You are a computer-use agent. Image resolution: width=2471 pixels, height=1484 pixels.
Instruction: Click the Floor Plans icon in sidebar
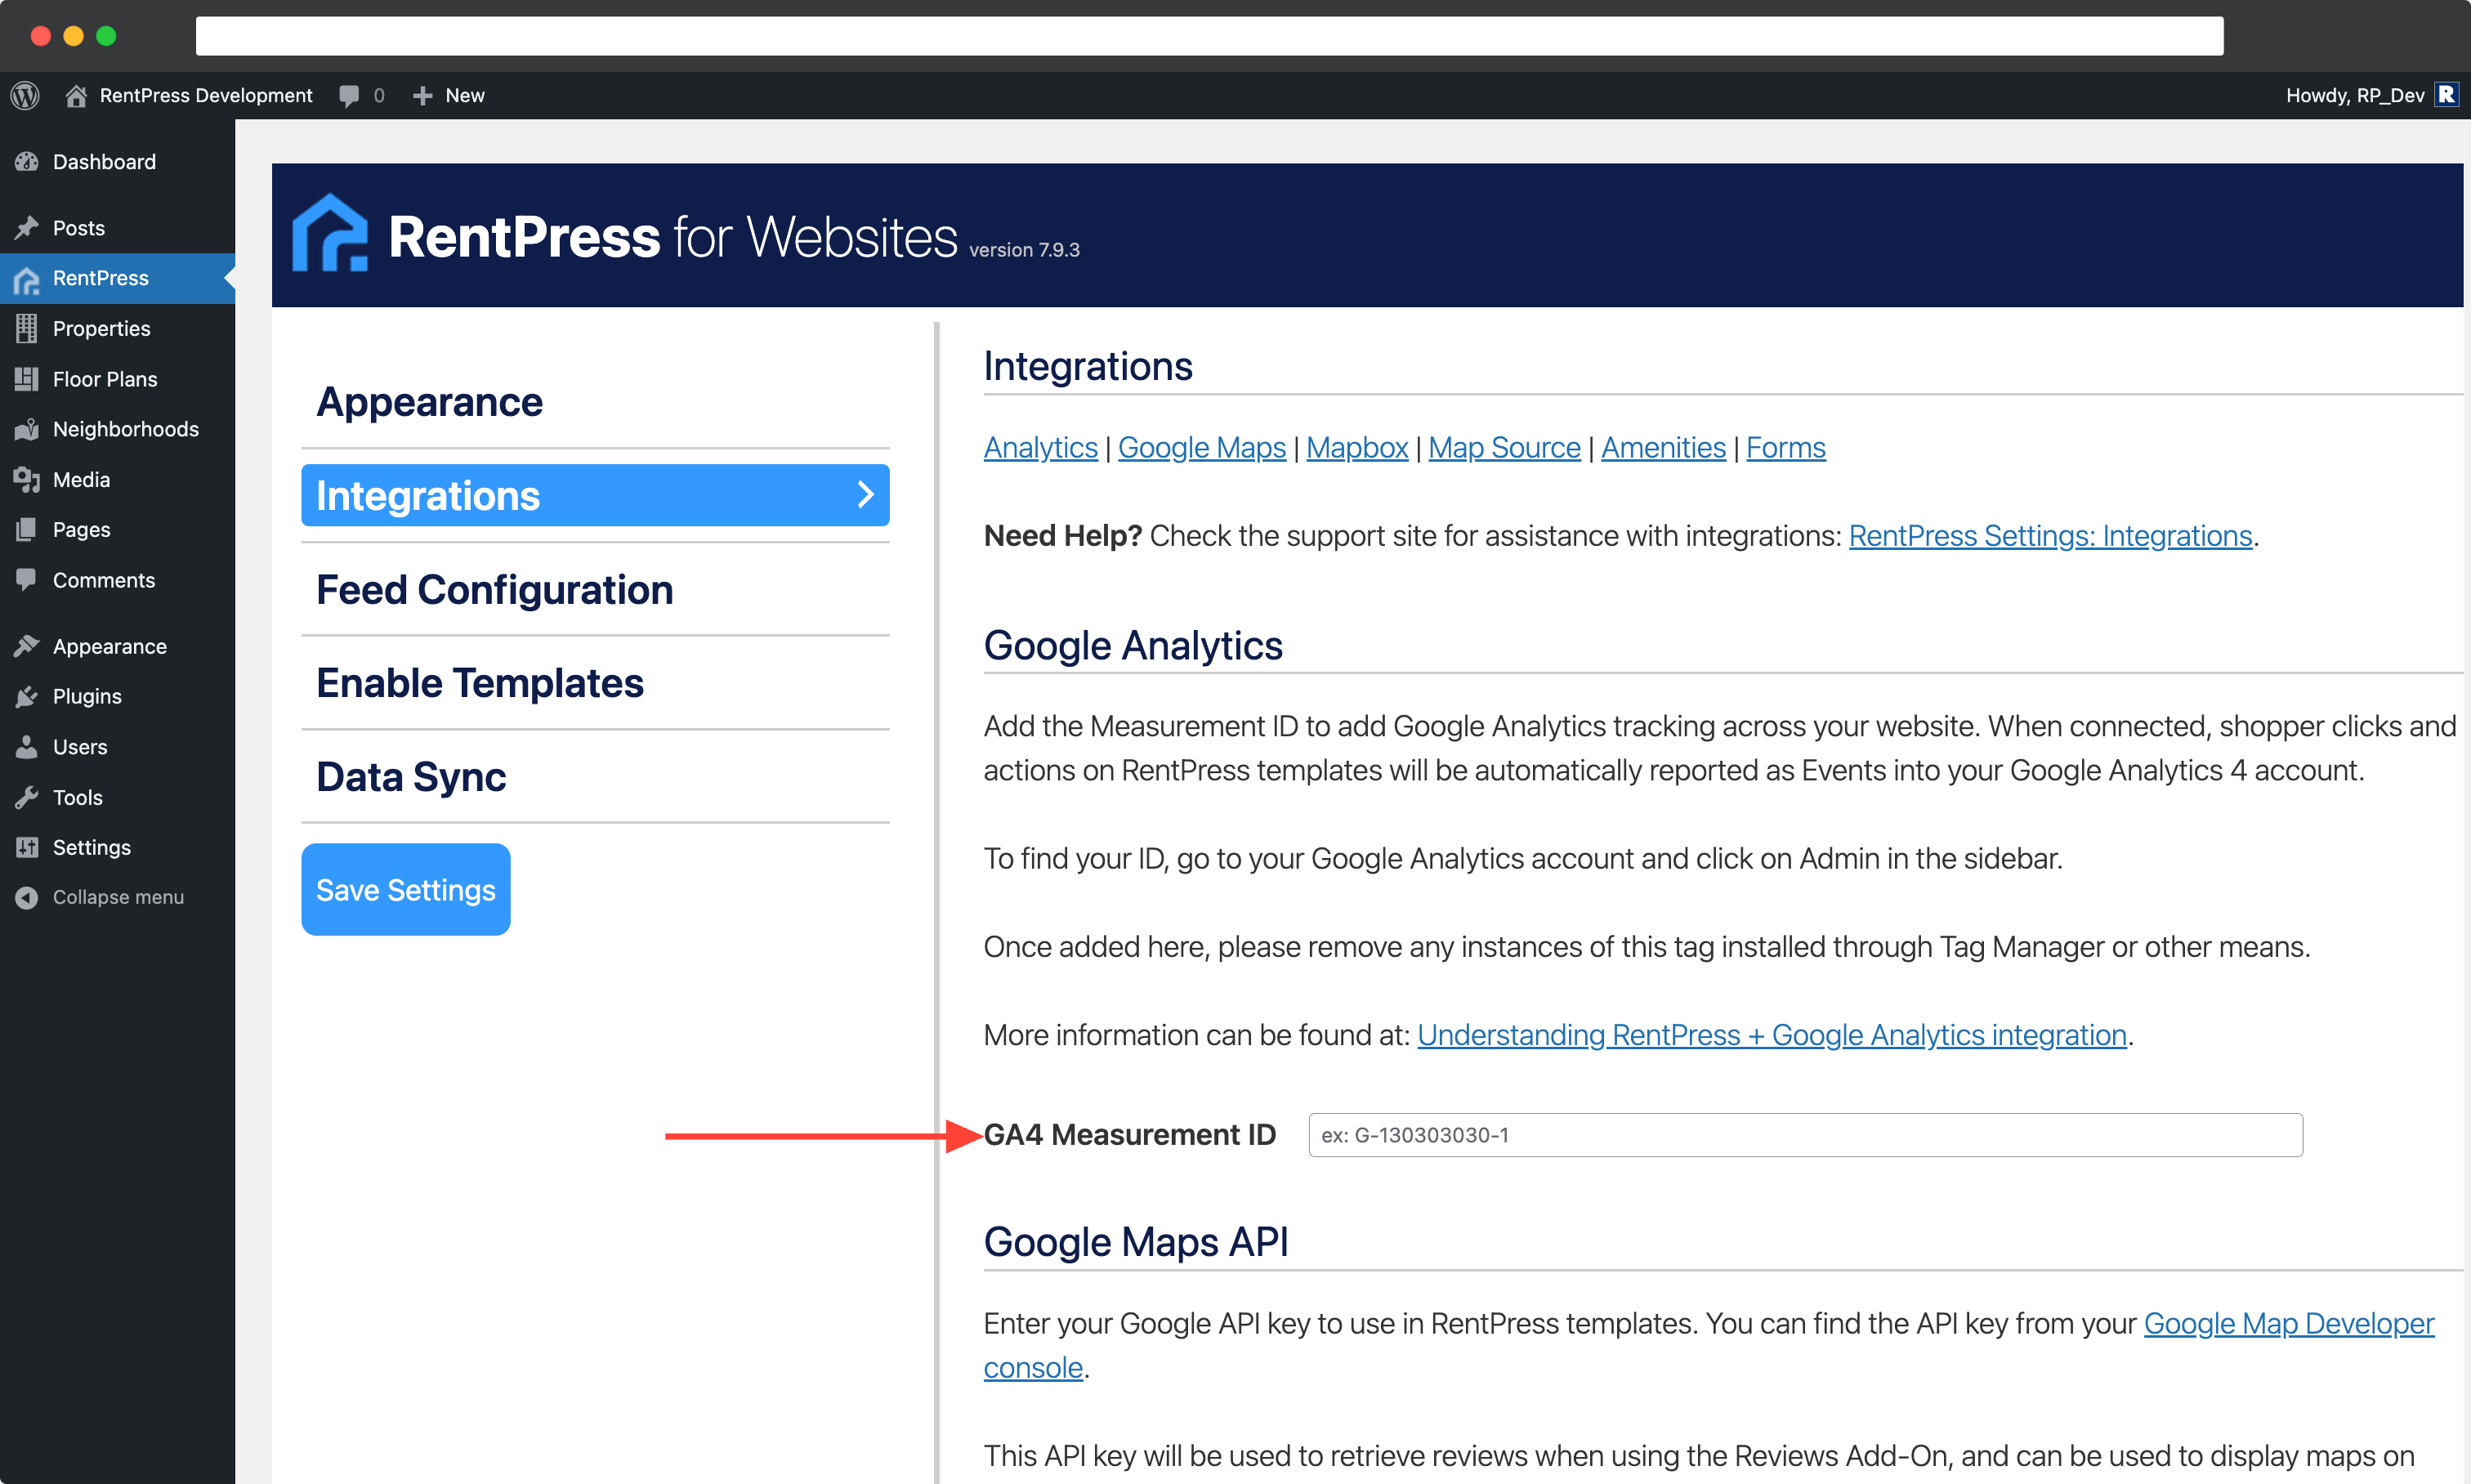tap(26, 378)
